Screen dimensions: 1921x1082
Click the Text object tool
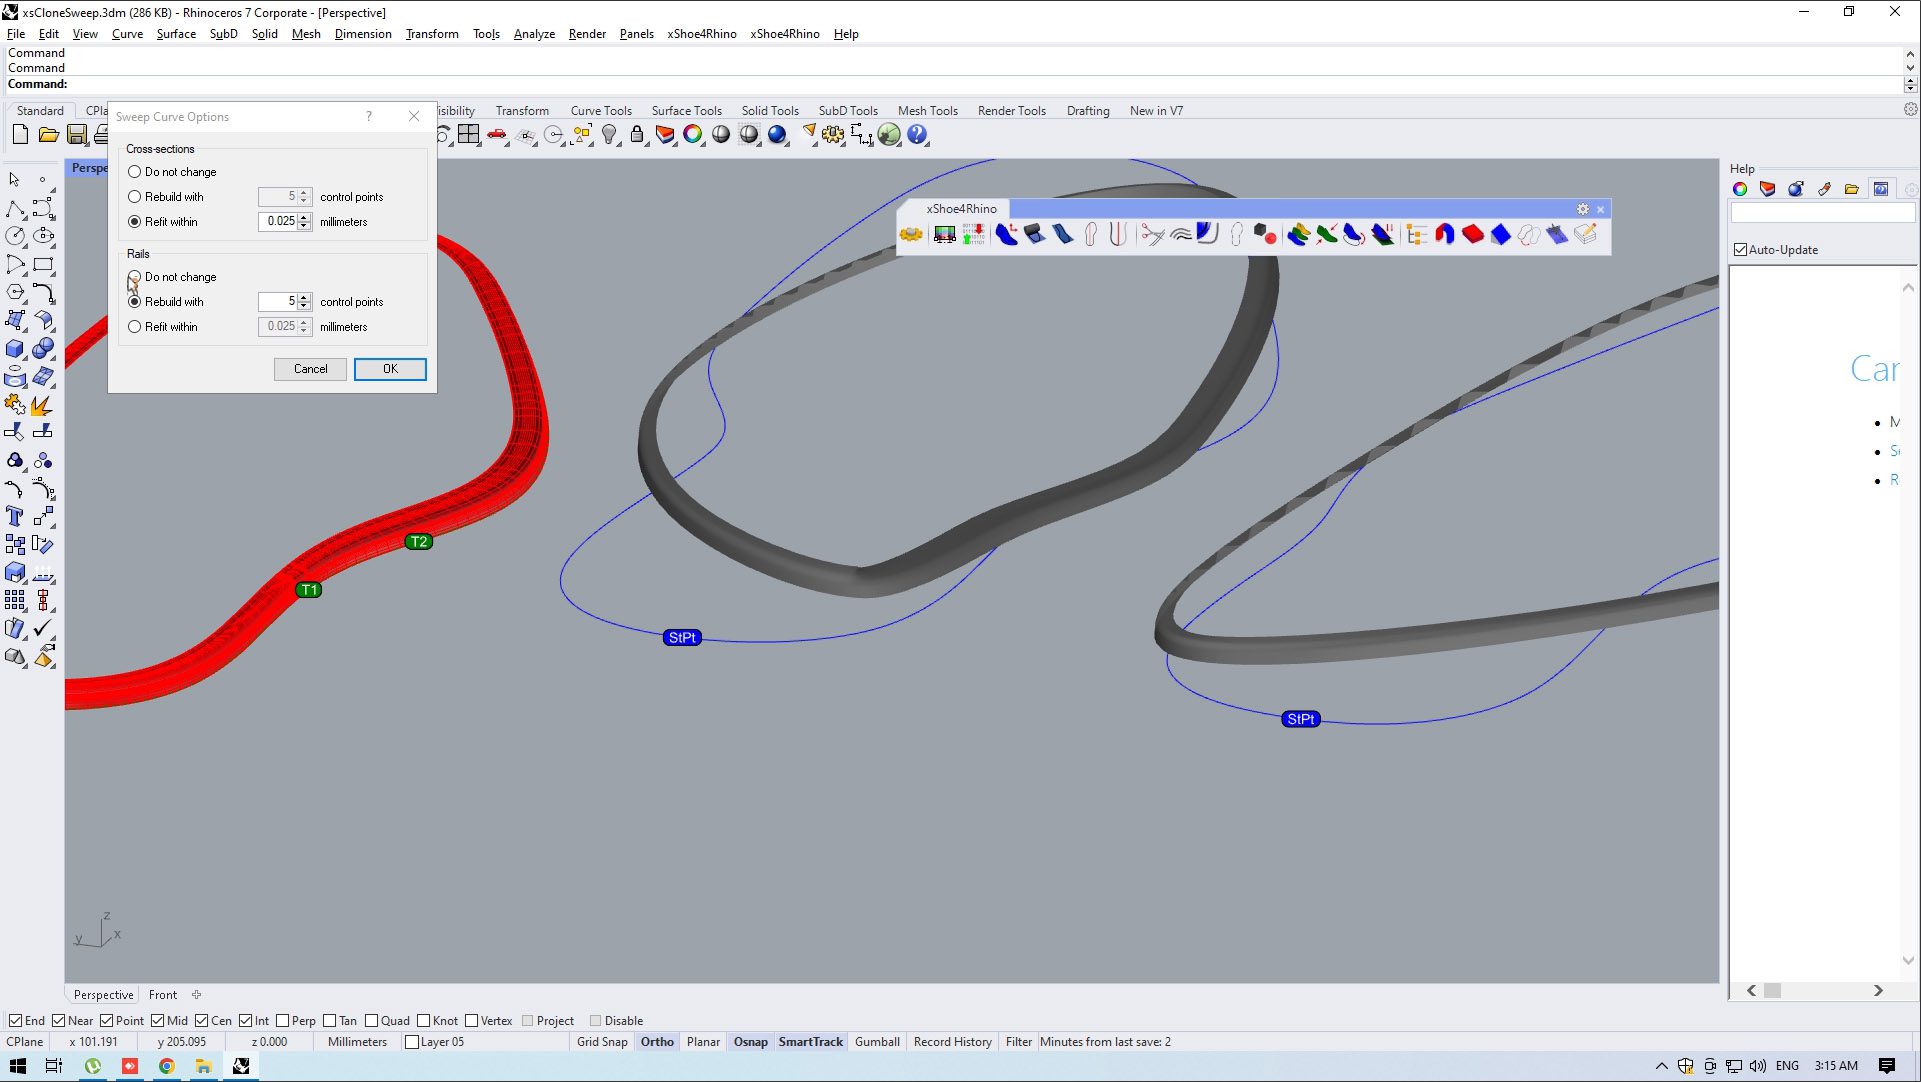click(x=15, y=516)
